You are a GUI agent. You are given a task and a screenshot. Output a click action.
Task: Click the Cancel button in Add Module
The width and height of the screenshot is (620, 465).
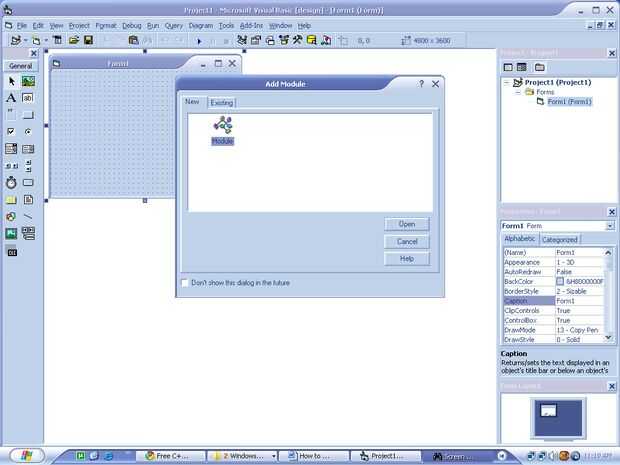(x=406, y=242)
